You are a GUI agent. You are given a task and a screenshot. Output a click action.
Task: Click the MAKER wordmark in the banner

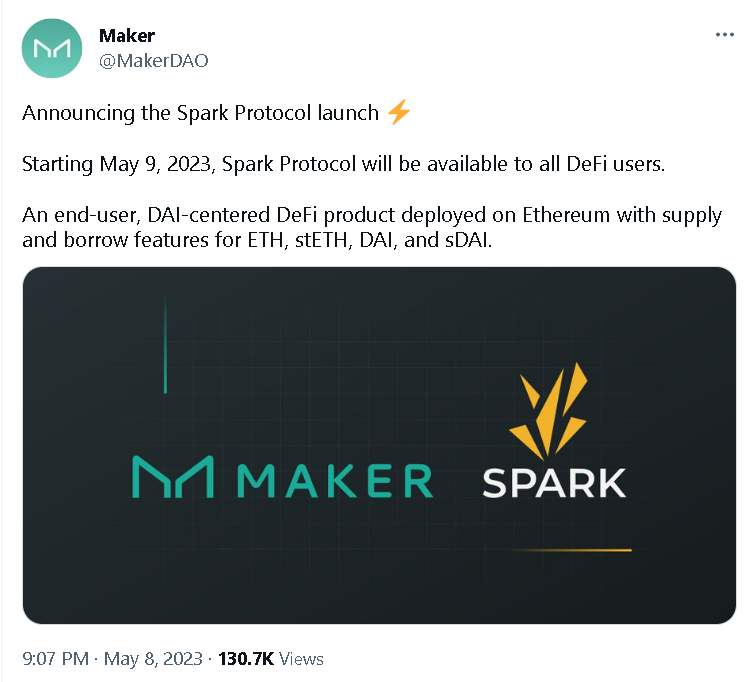click(335, 480)
